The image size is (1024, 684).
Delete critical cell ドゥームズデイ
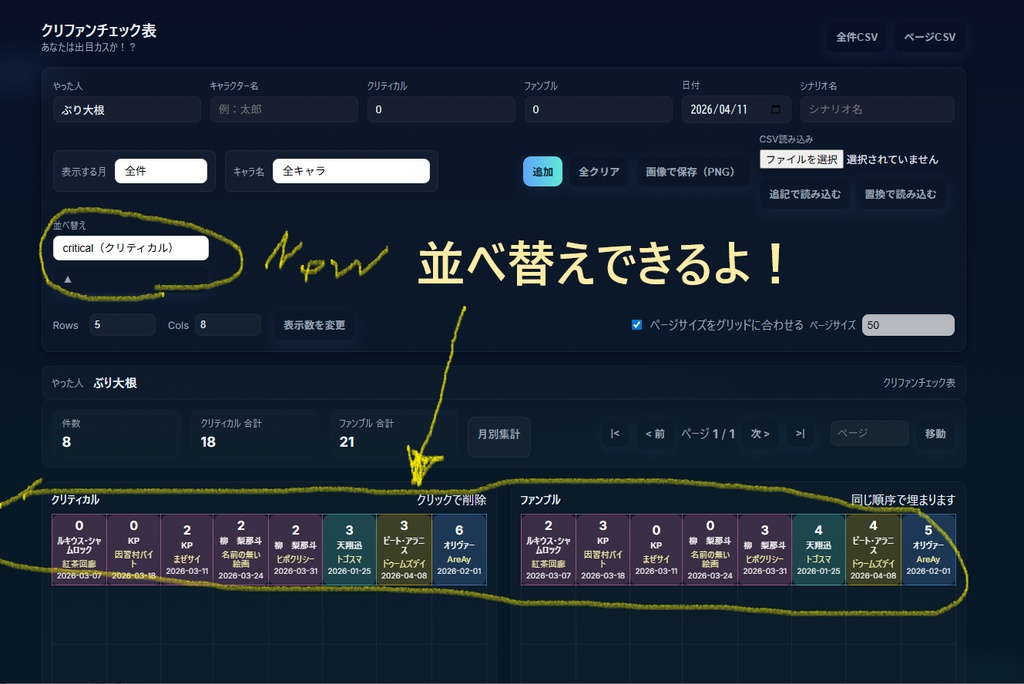tap(404, 549)
